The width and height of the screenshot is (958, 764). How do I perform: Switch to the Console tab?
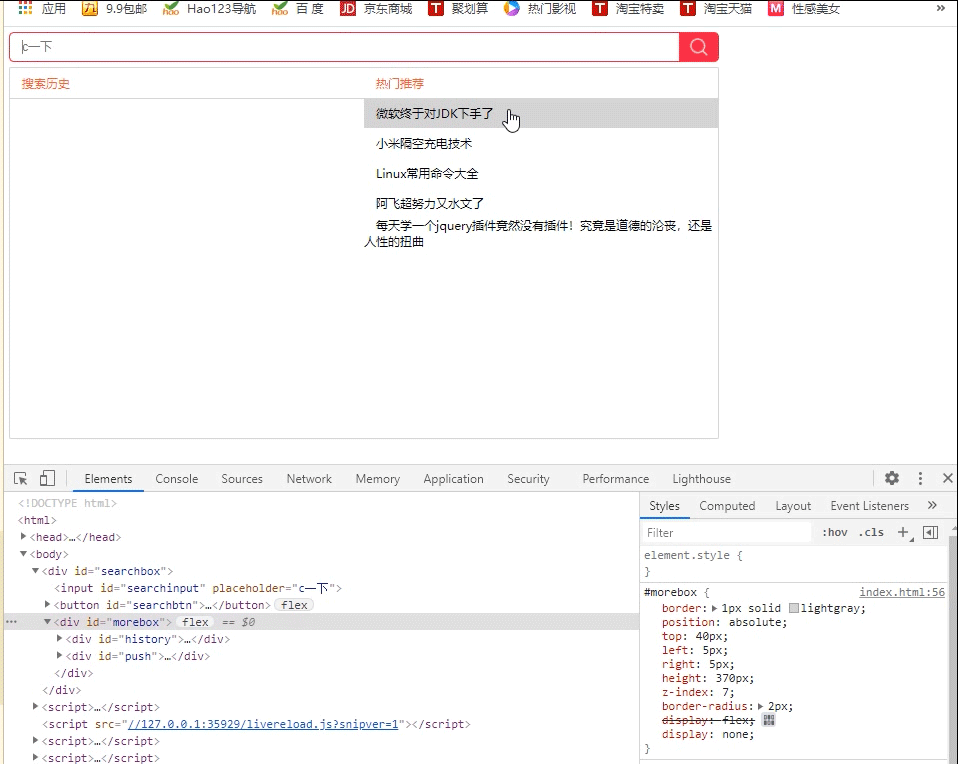click(176, 479)
